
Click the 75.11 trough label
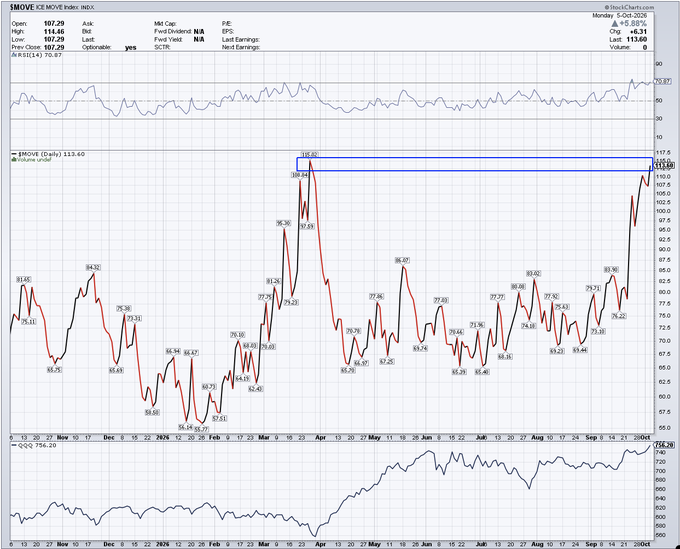coord(29,321)
